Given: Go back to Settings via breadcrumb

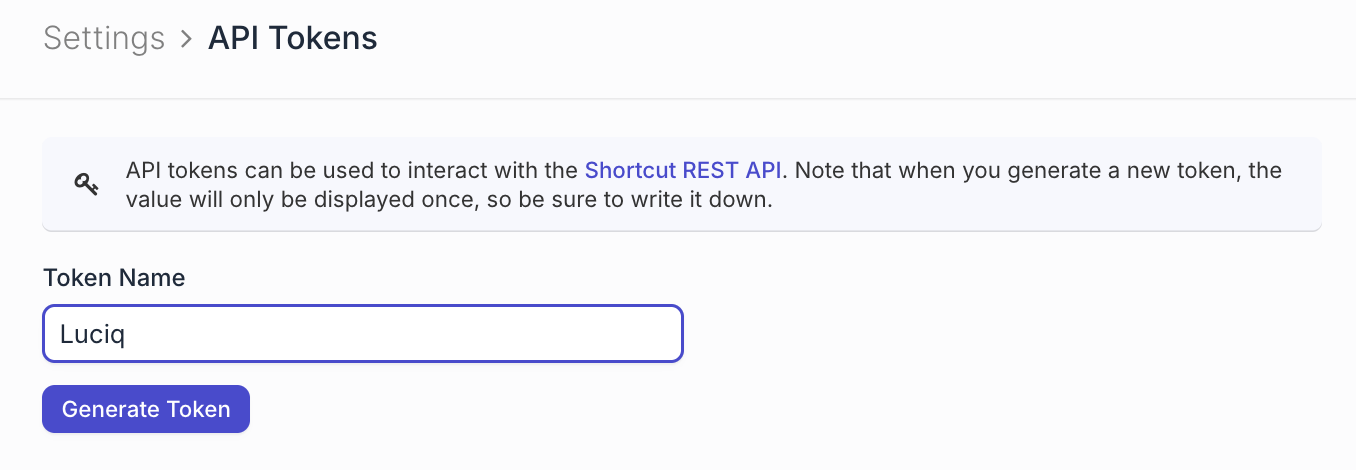Looking at the screenshot, I should point(104,39).
